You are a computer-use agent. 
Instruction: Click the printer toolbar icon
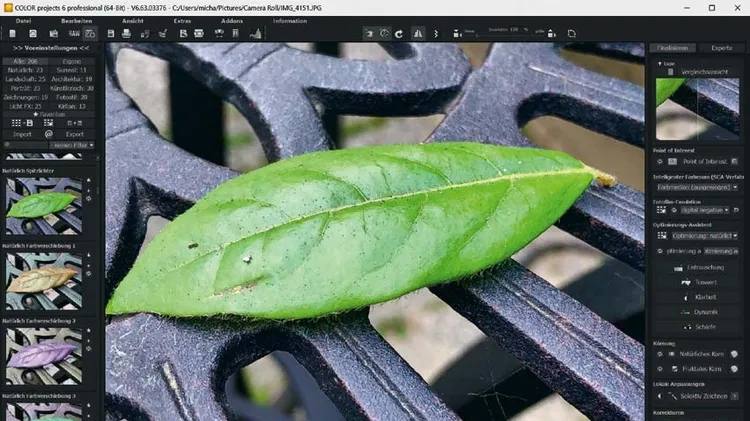(x=126, y=33)
